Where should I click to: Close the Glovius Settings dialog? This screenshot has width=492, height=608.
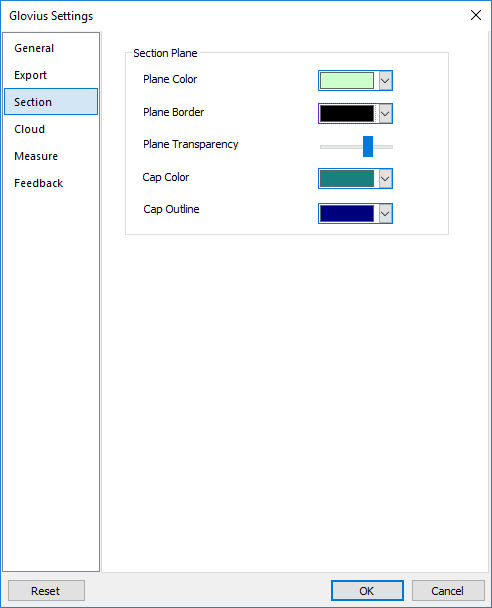(476, 15)
